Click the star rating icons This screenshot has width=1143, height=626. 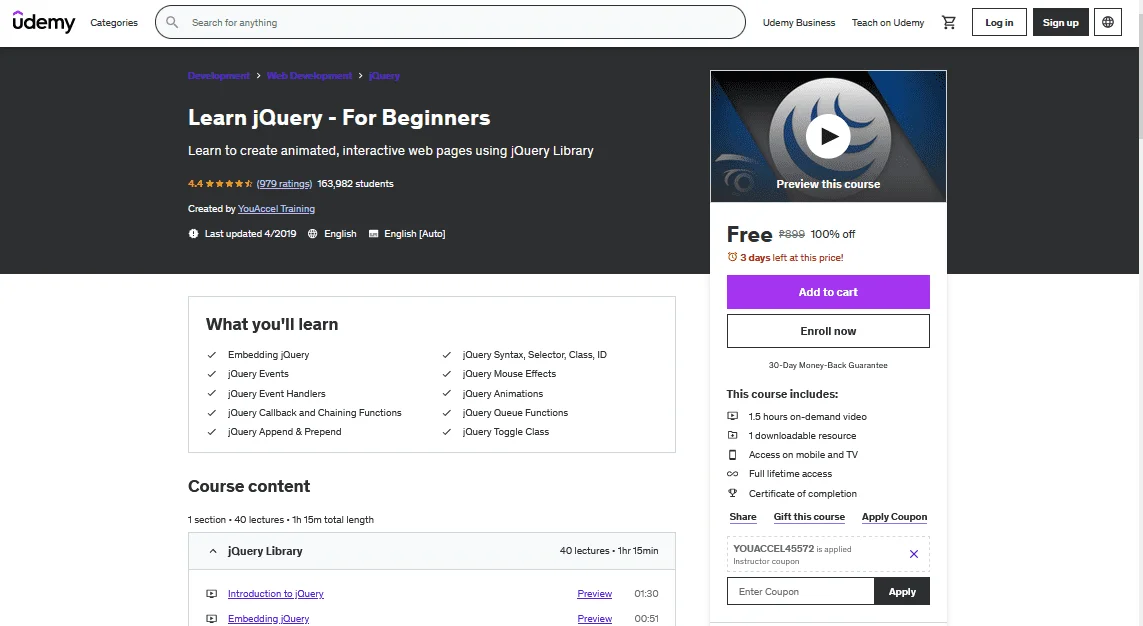(229, 184)
